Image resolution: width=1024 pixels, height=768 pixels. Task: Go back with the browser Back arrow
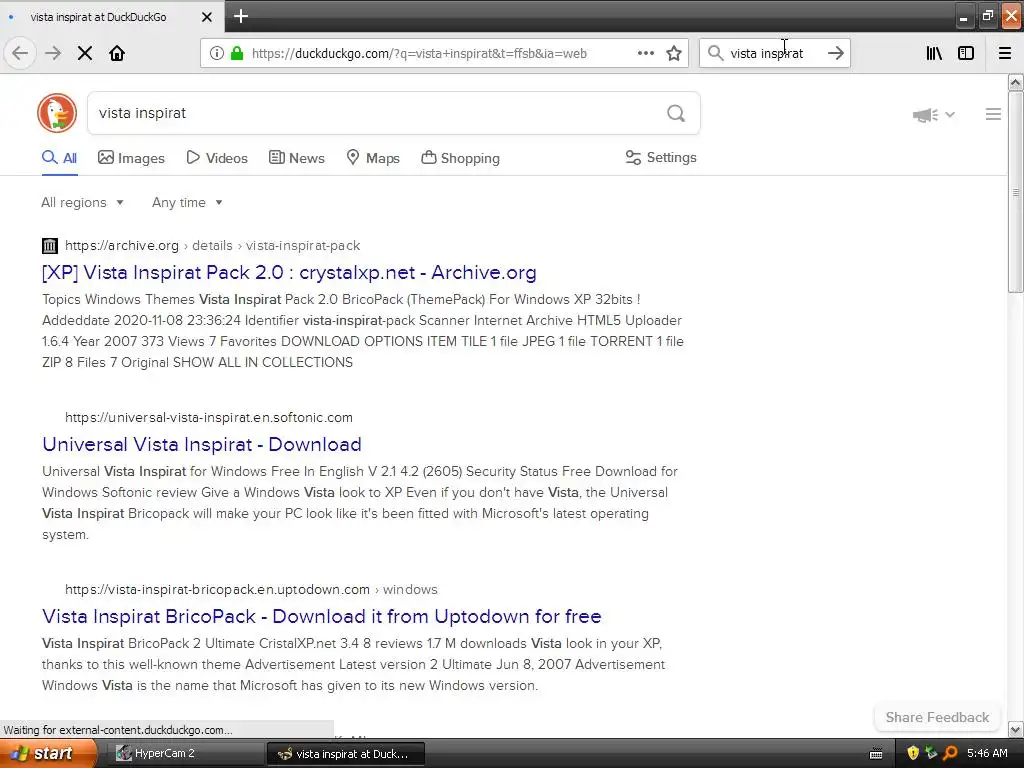click(x=20, y=53)
